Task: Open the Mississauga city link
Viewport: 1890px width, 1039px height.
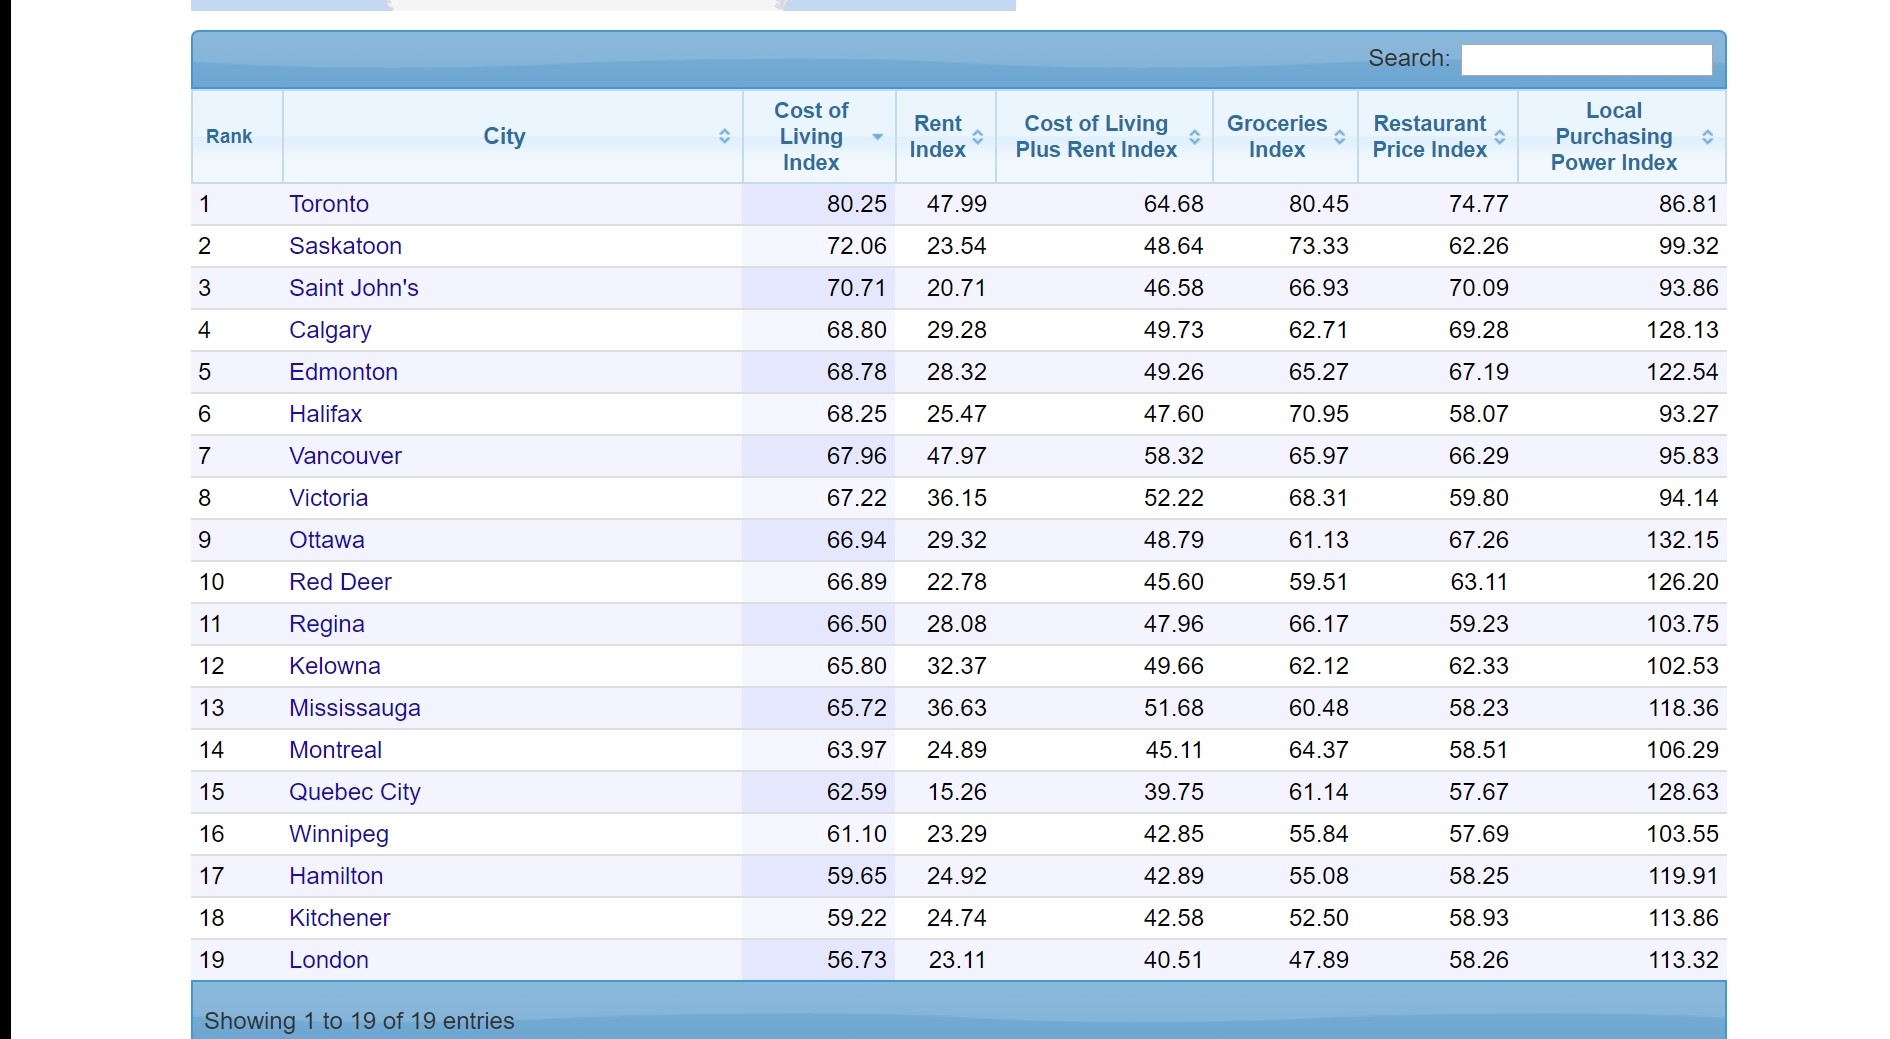Action: tap(354, 708)
